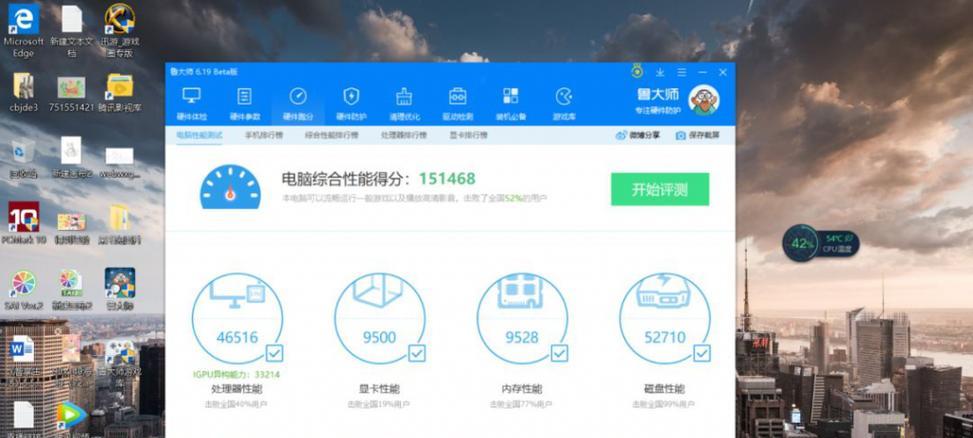Screen dimensions: 973x438
Task: Click 微博分享 share link
Action: tap(637, 135)
